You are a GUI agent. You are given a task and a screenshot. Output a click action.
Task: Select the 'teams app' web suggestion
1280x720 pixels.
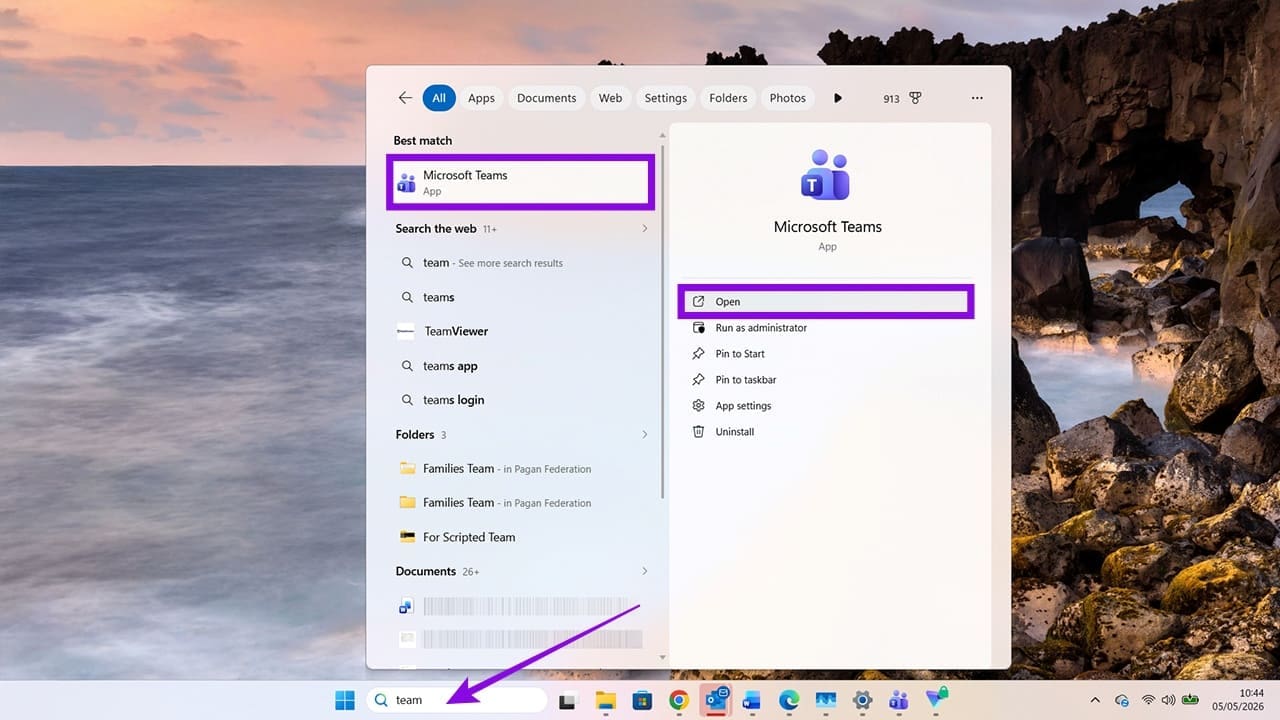pos(522,366)
